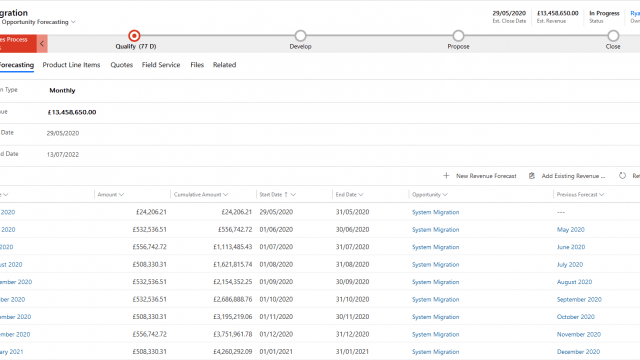
Task: Click the 01/12/2020 start date cell
Action: pos(276,334)
